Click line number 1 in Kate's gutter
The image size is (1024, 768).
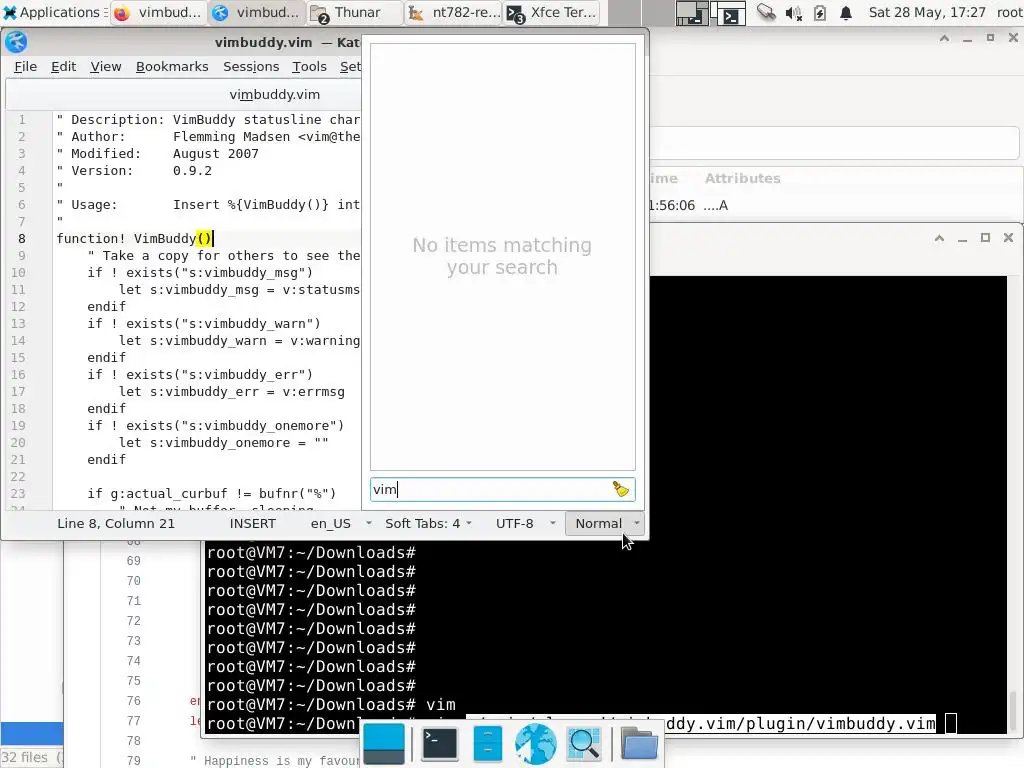point(22,120)
